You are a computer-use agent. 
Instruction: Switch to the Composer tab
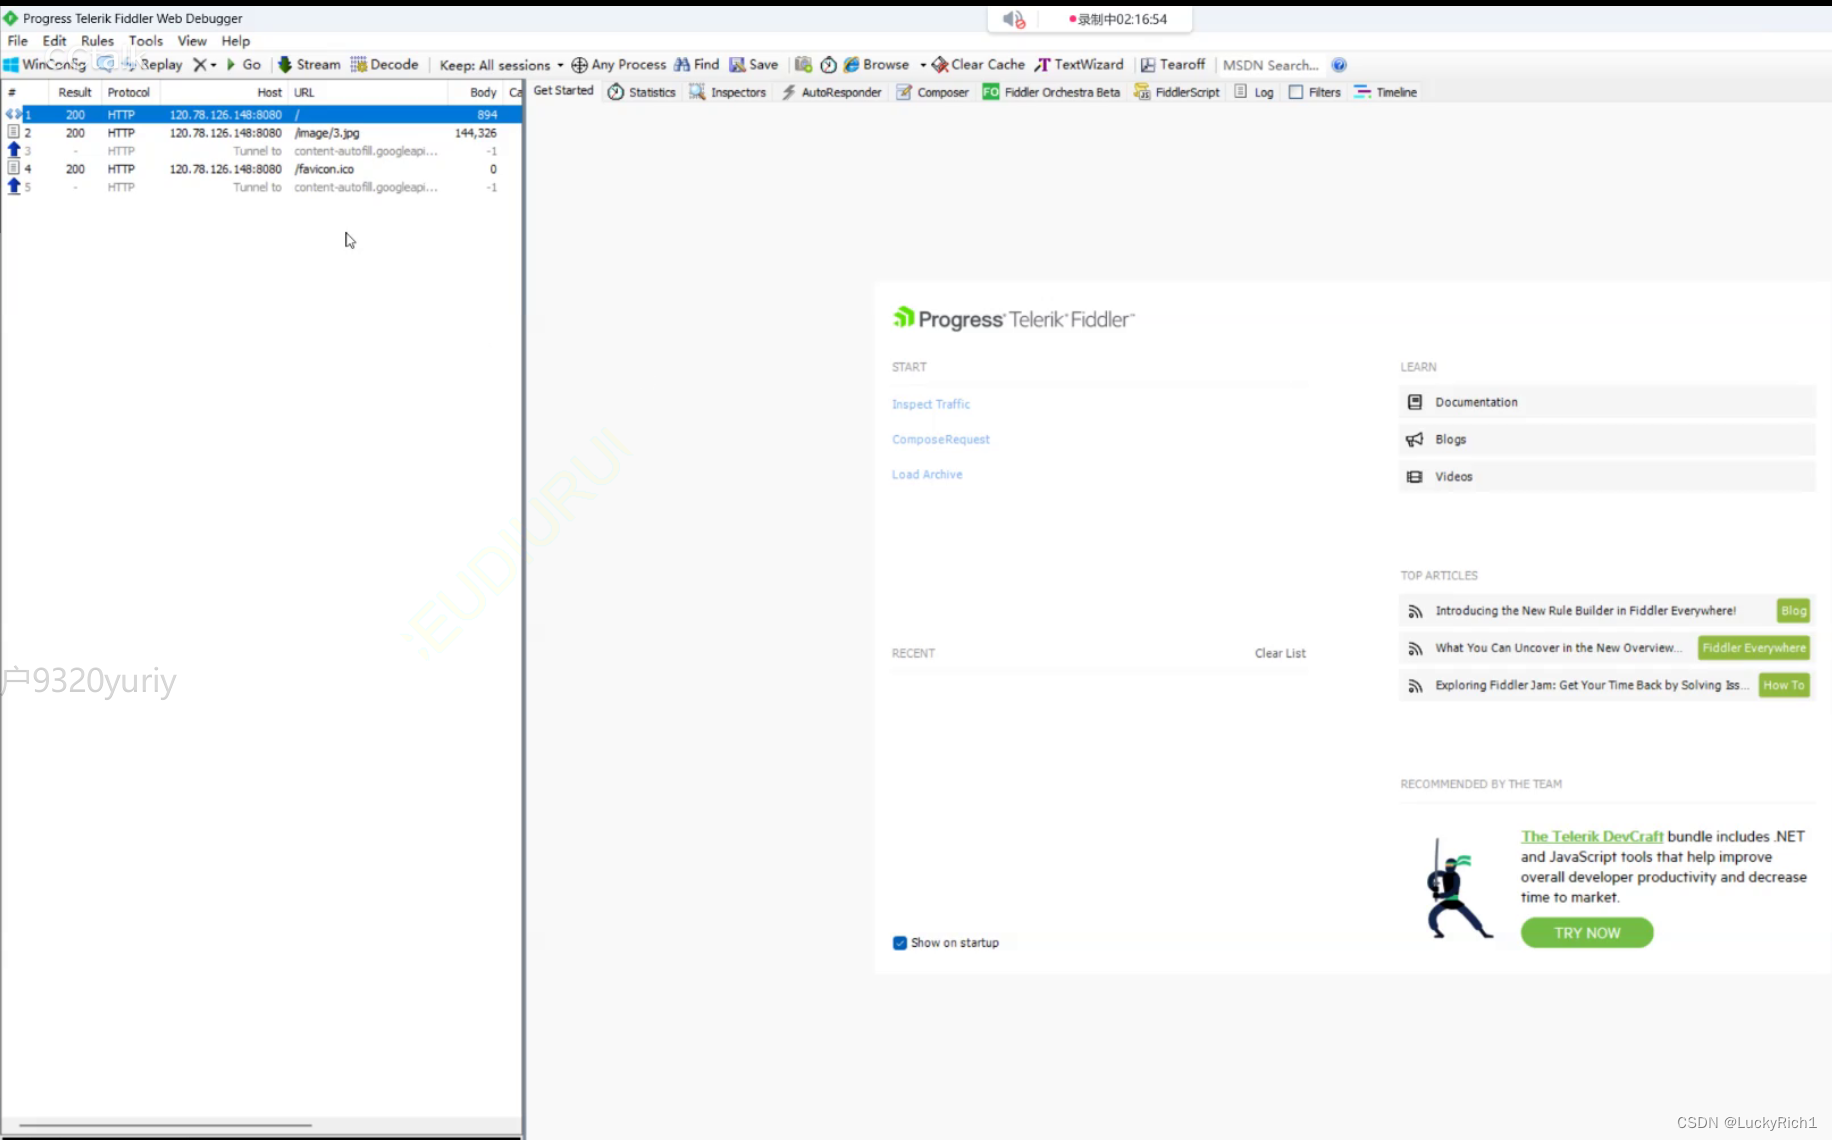coord(932,92)
